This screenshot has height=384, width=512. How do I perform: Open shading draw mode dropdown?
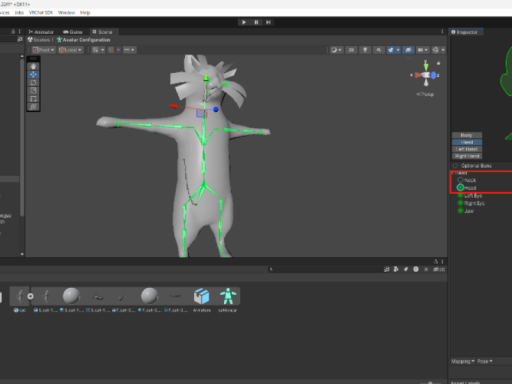point(336,50)
